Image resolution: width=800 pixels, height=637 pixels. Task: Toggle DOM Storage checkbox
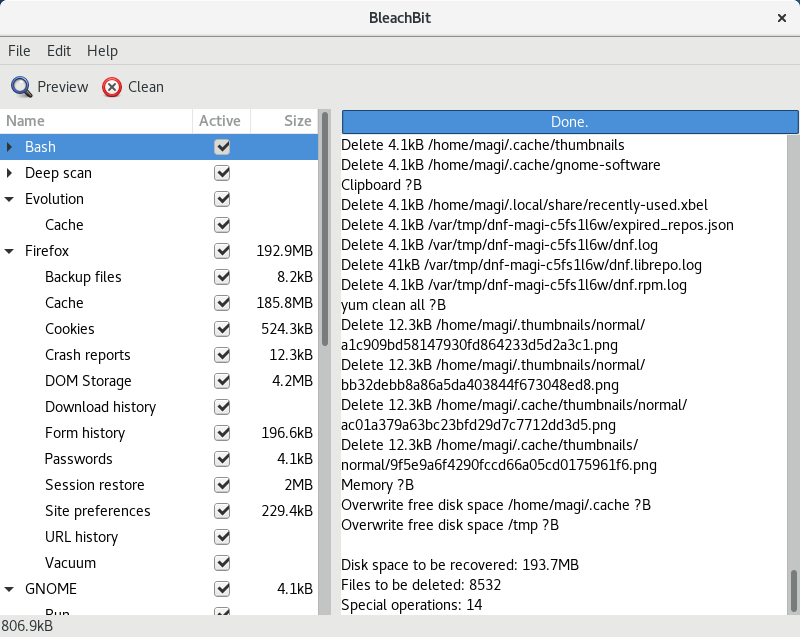(x=222, y=381)
